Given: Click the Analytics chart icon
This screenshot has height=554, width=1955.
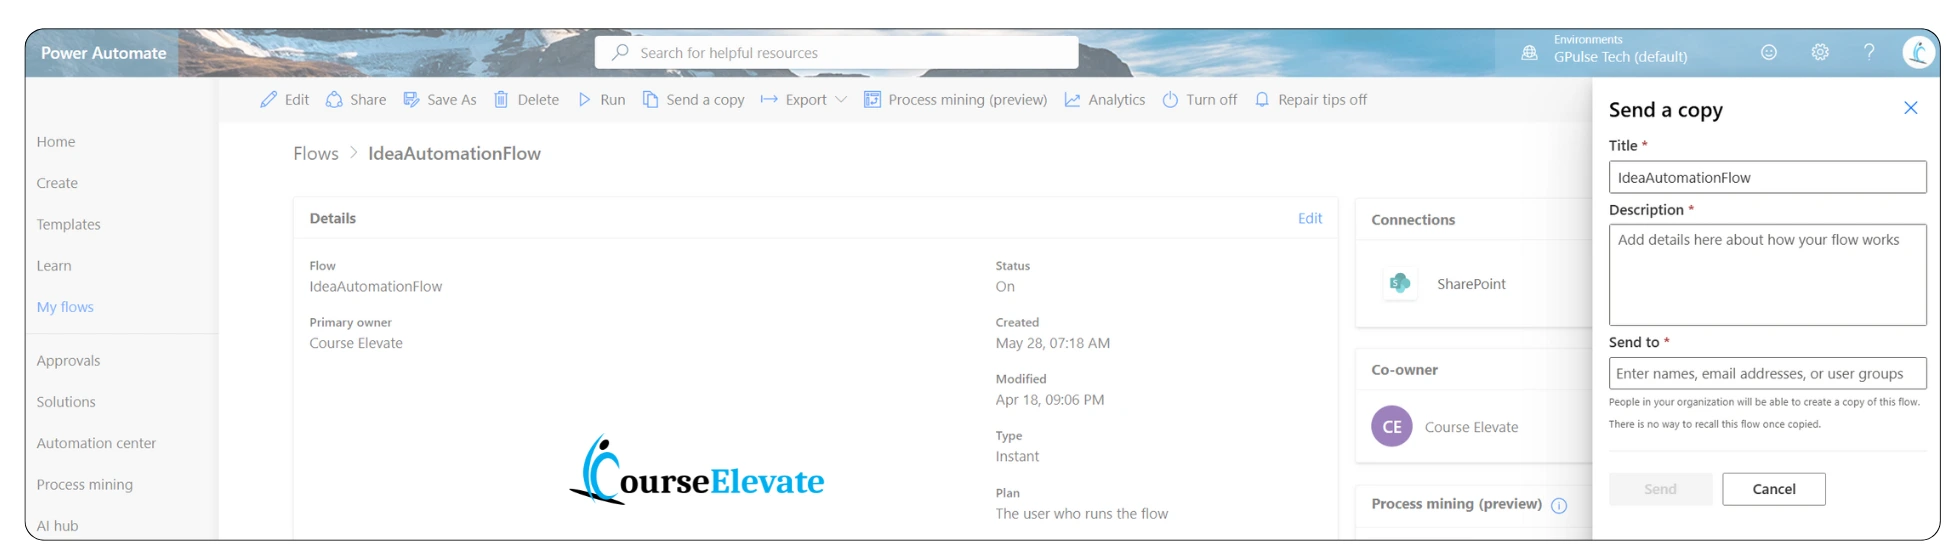Looking at the screenshot, I should (x=1072, y=100).
